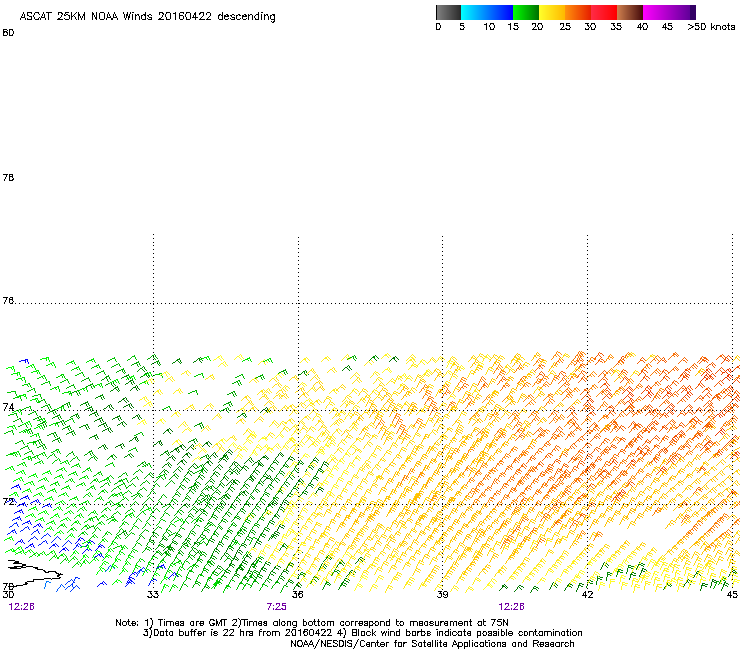Click longitude label 45 on bottom axis
This screenshot has height=650, width=740.
pyautogui.click(x=732, y=595)
